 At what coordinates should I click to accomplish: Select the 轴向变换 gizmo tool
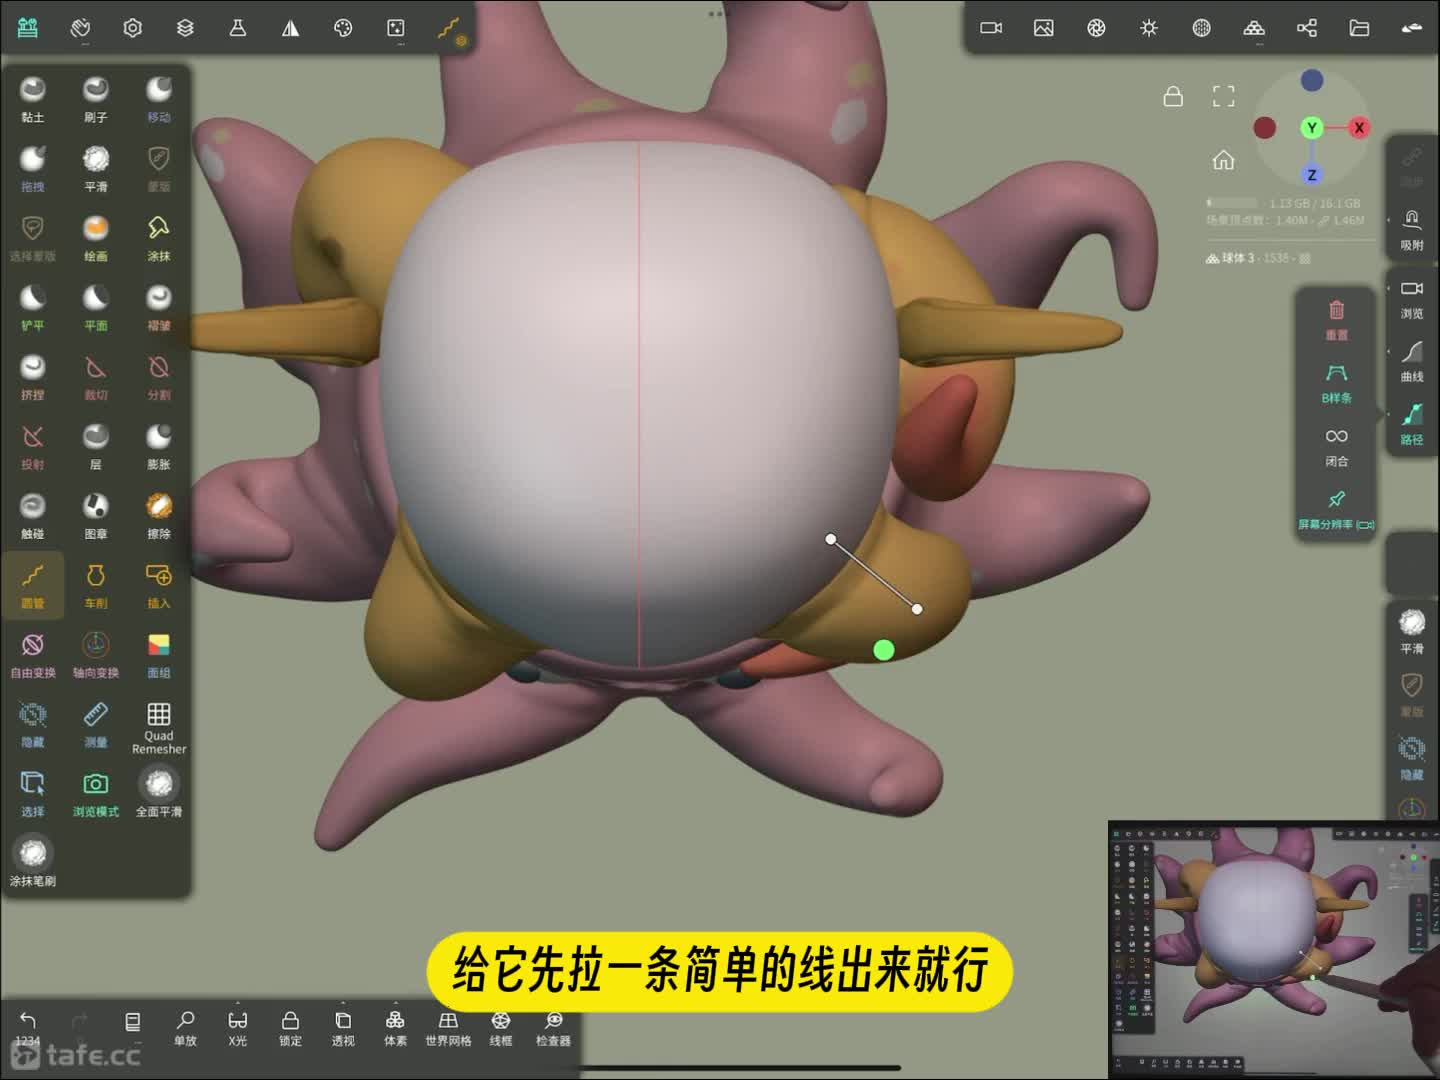click(x=96, y=654)
